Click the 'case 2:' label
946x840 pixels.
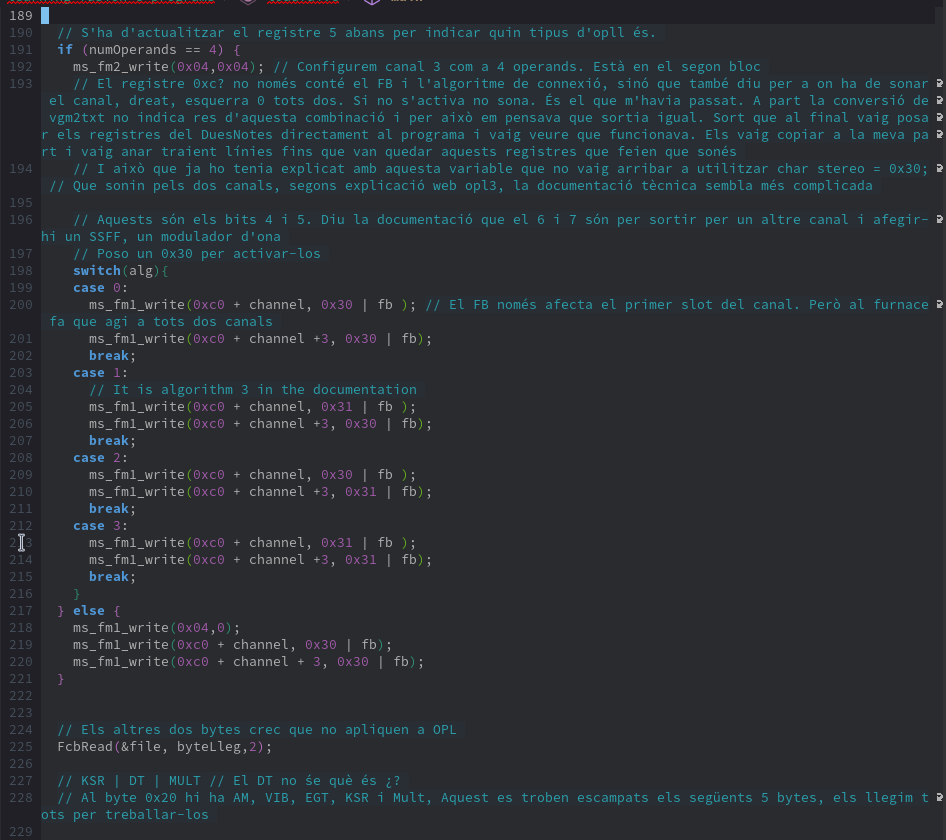[100, 458]
